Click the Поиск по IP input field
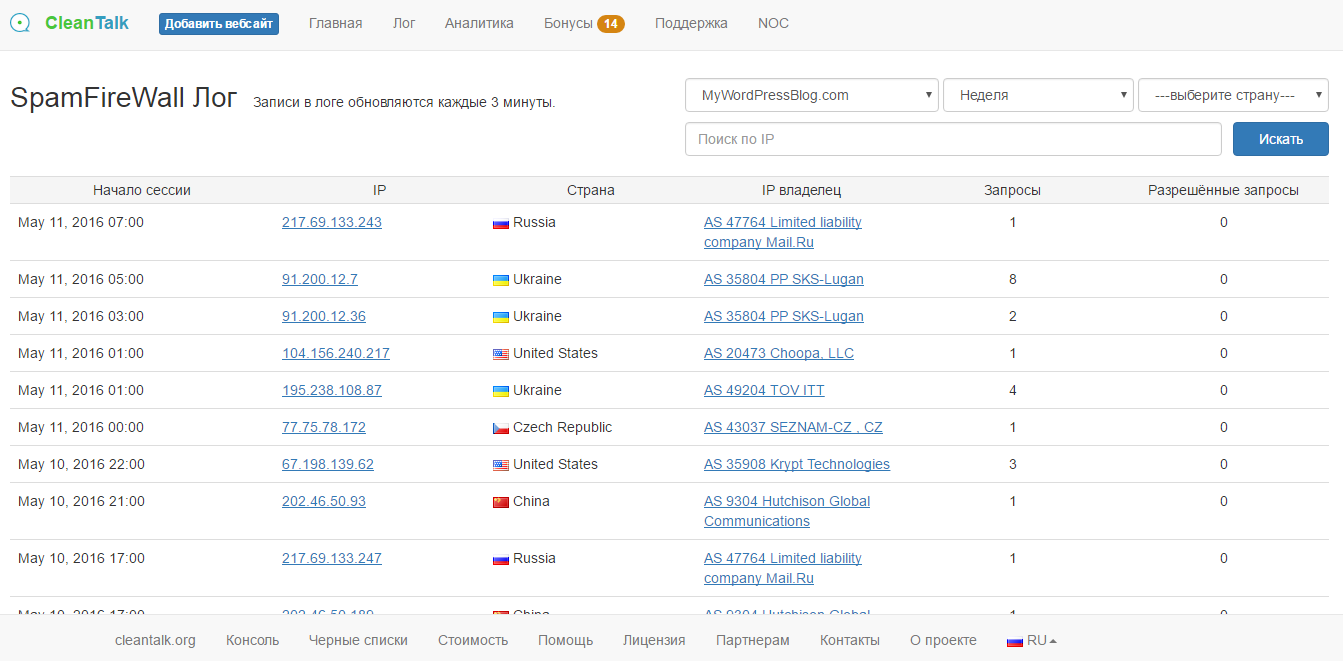The image size is (1343, 661). (952, 138)
